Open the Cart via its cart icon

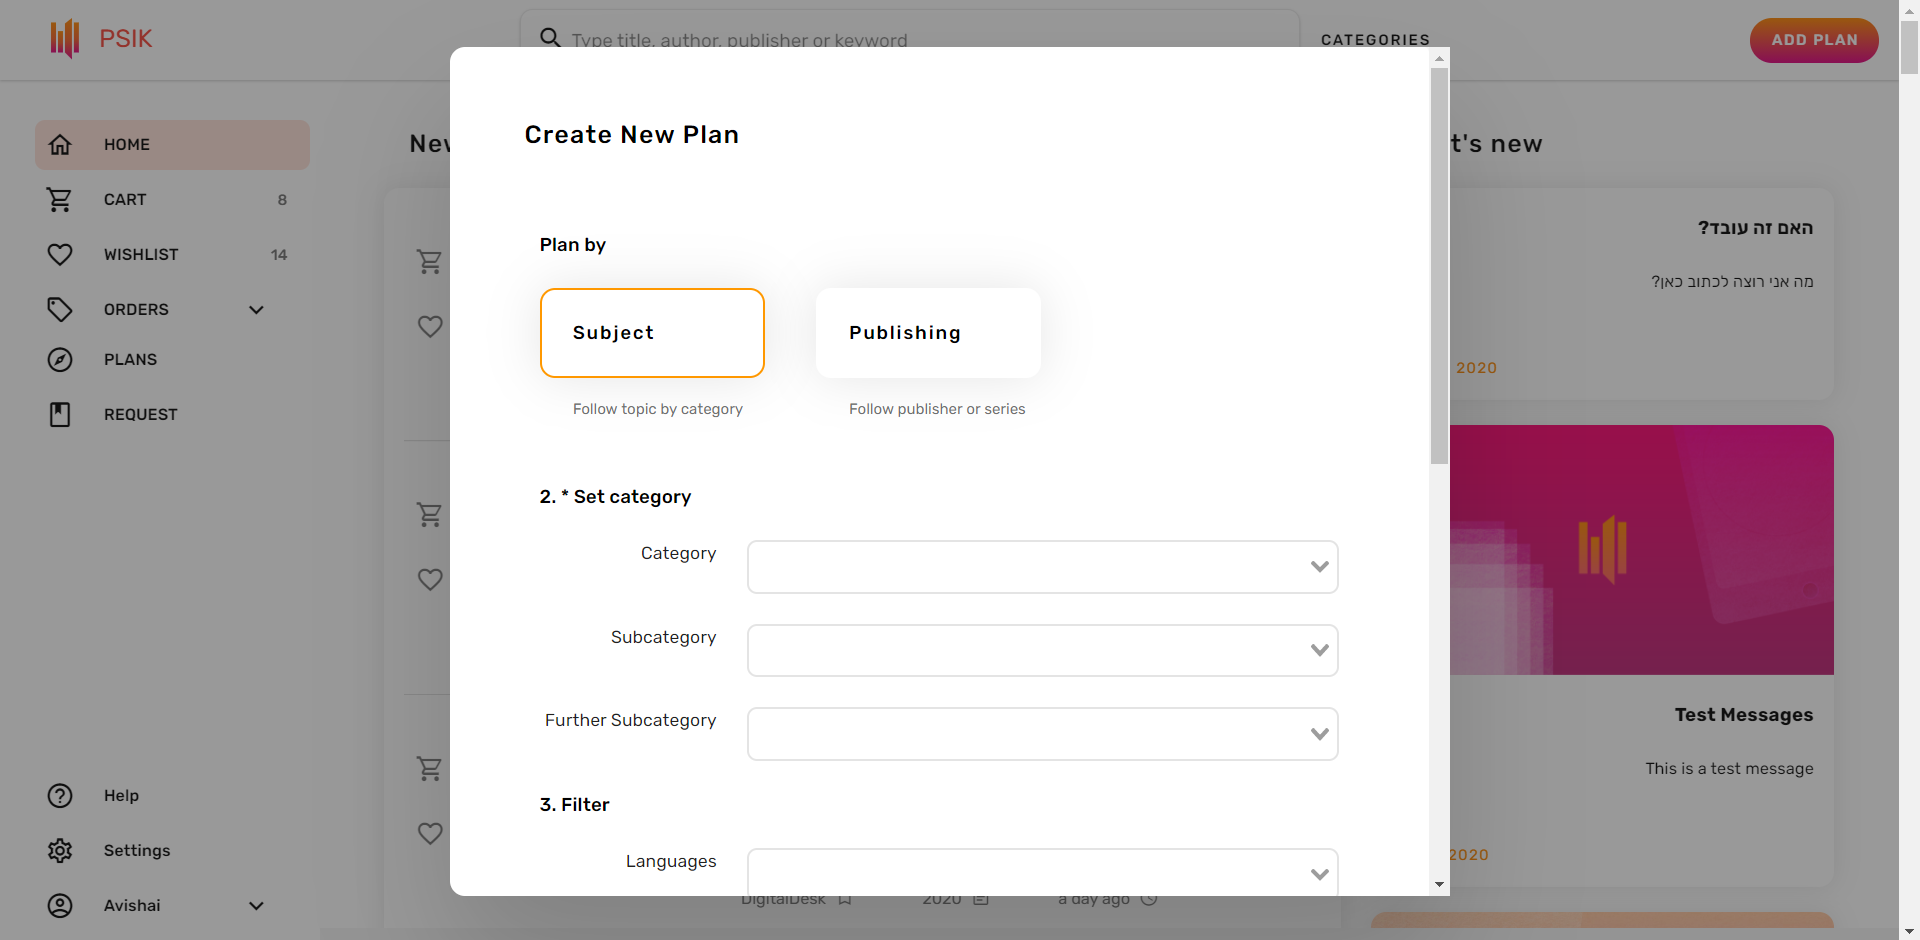pos(60,200)
